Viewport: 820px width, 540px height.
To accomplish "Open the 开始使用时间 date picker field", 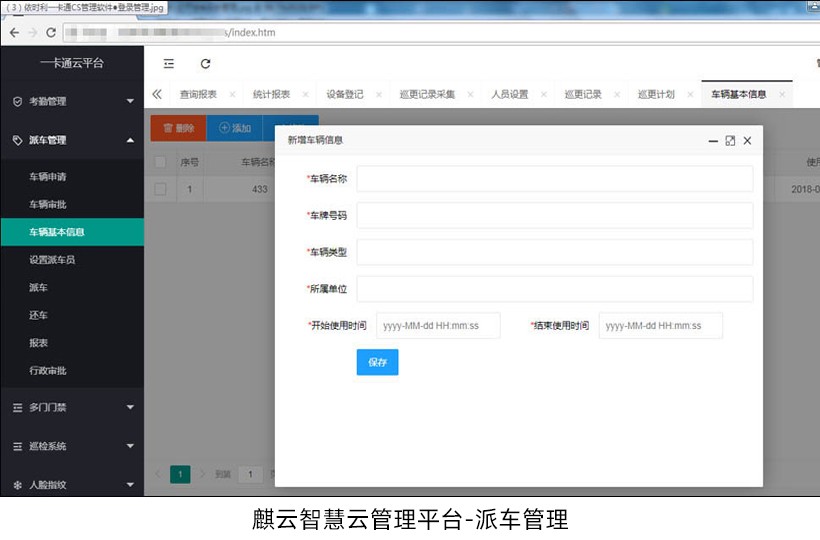I will click(x=438, y=326).
